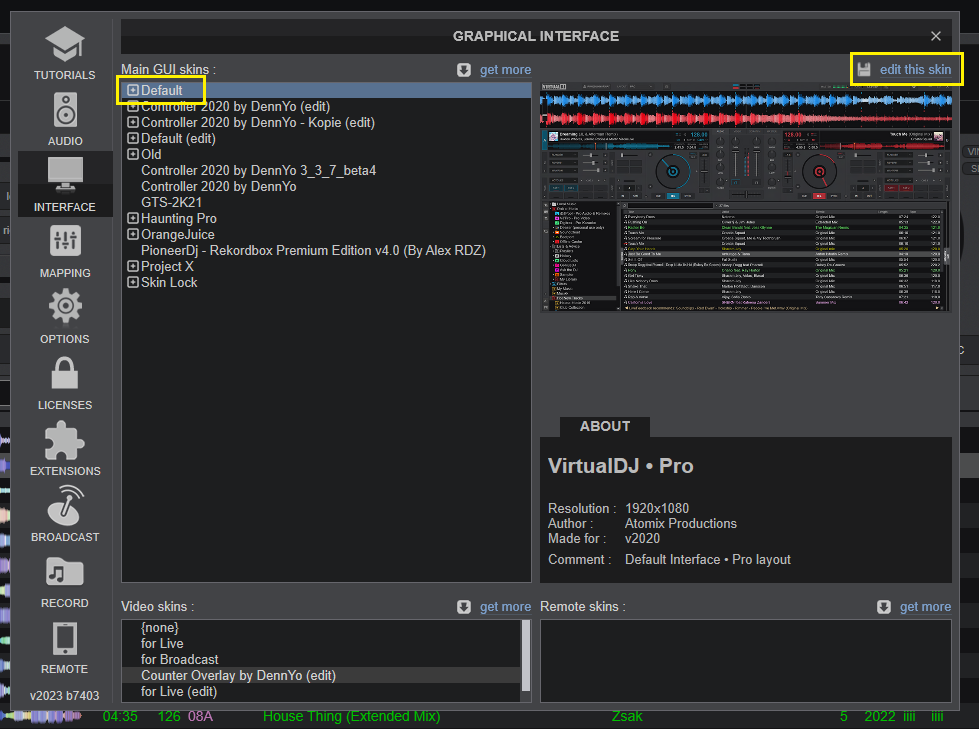Screen dimensions: 979x729
Task: Expand the Haunting Pro skin entry
Action: pyautogui.click(x=132, y=218)
